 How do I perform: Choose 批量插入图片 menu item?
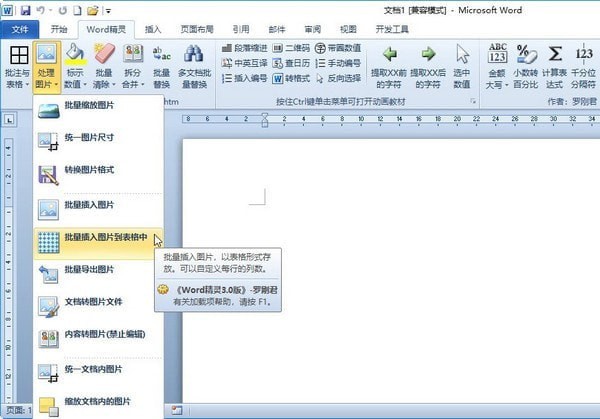[98, 210]
